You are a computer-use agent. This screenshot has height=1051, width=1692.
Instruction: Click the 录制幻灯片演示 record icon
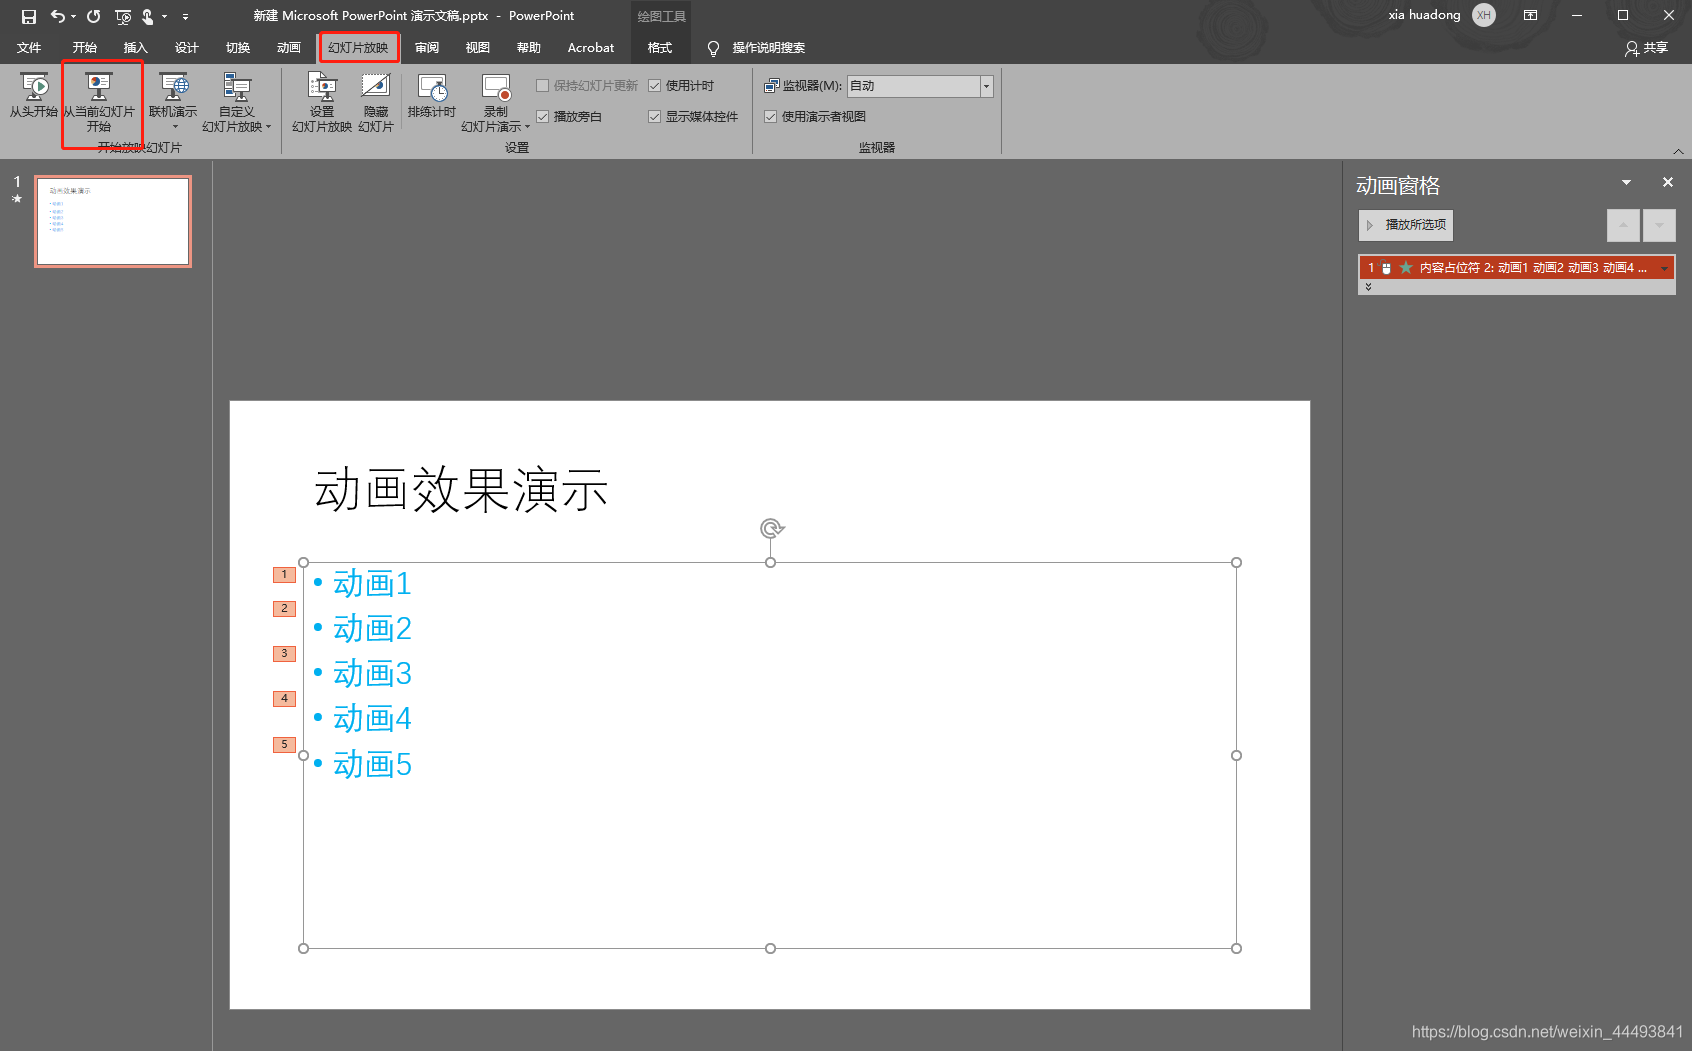tap(496, 88)
